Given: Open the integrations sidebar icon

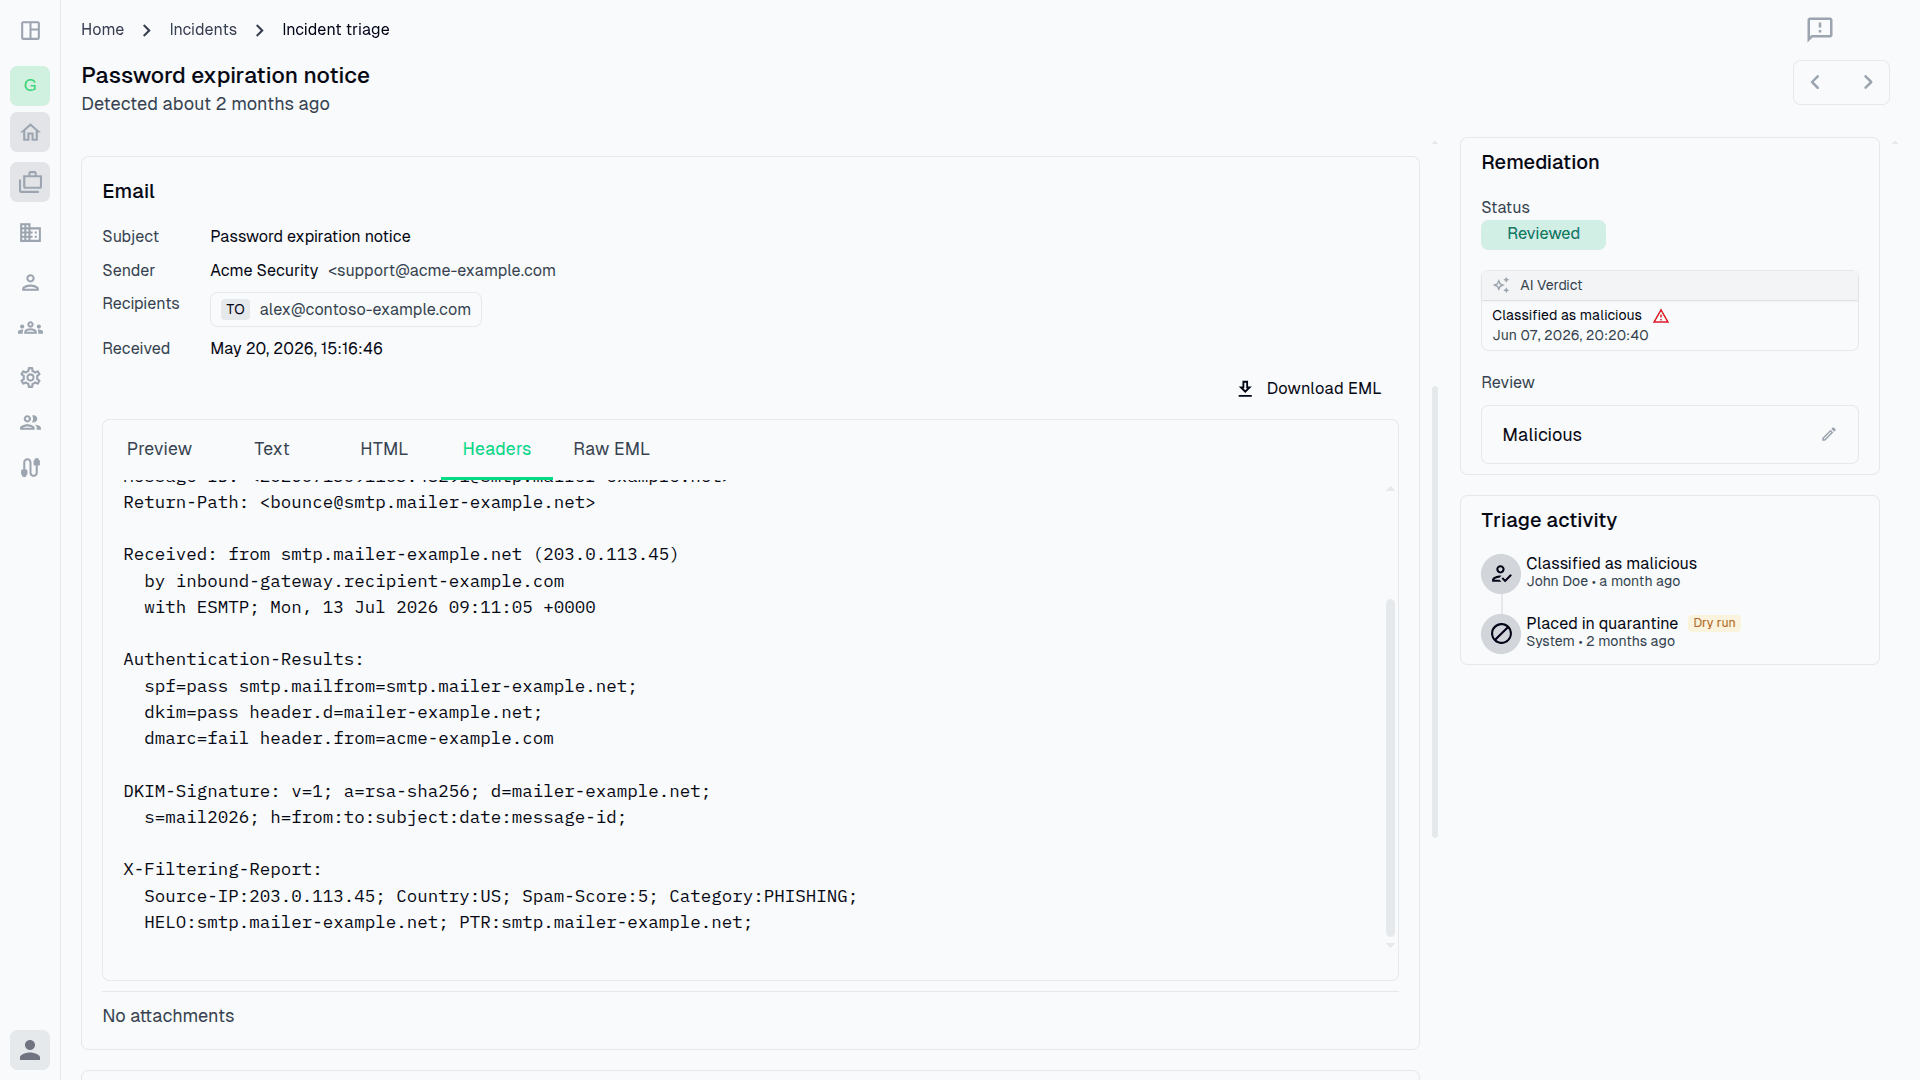Looking at the screenshot, I should click(x=30, y=468).
